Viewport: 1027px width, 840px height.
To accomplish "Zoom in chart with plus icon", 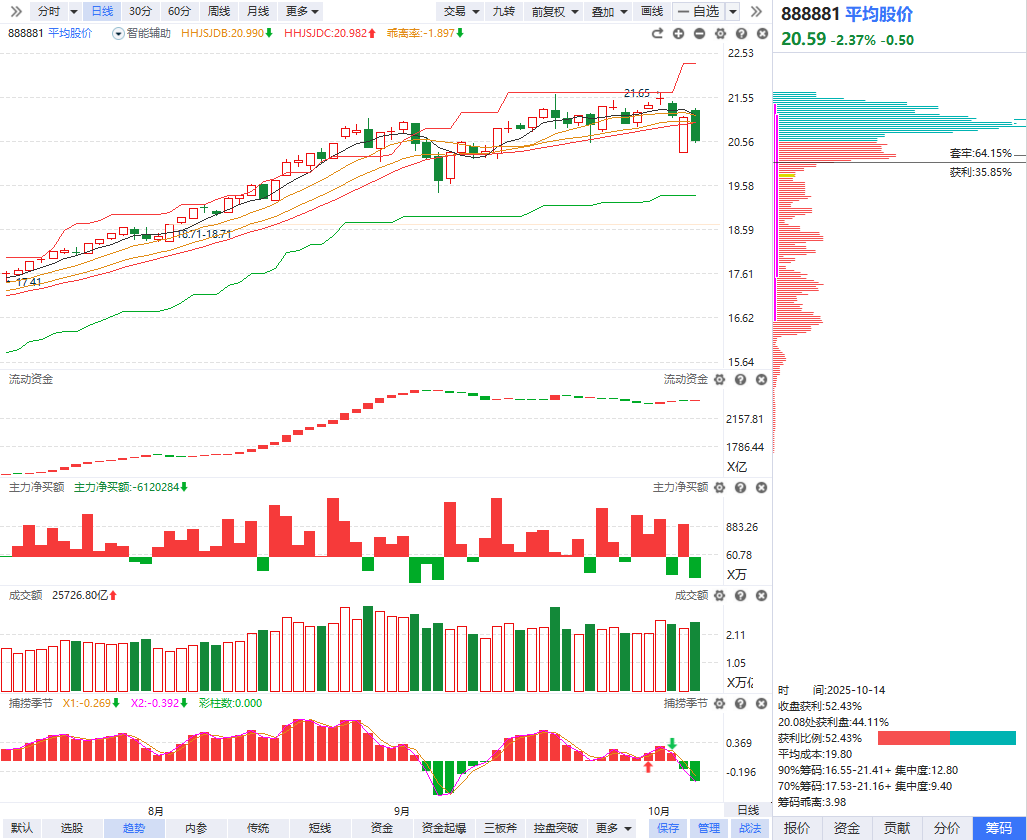I will (678, 33).
